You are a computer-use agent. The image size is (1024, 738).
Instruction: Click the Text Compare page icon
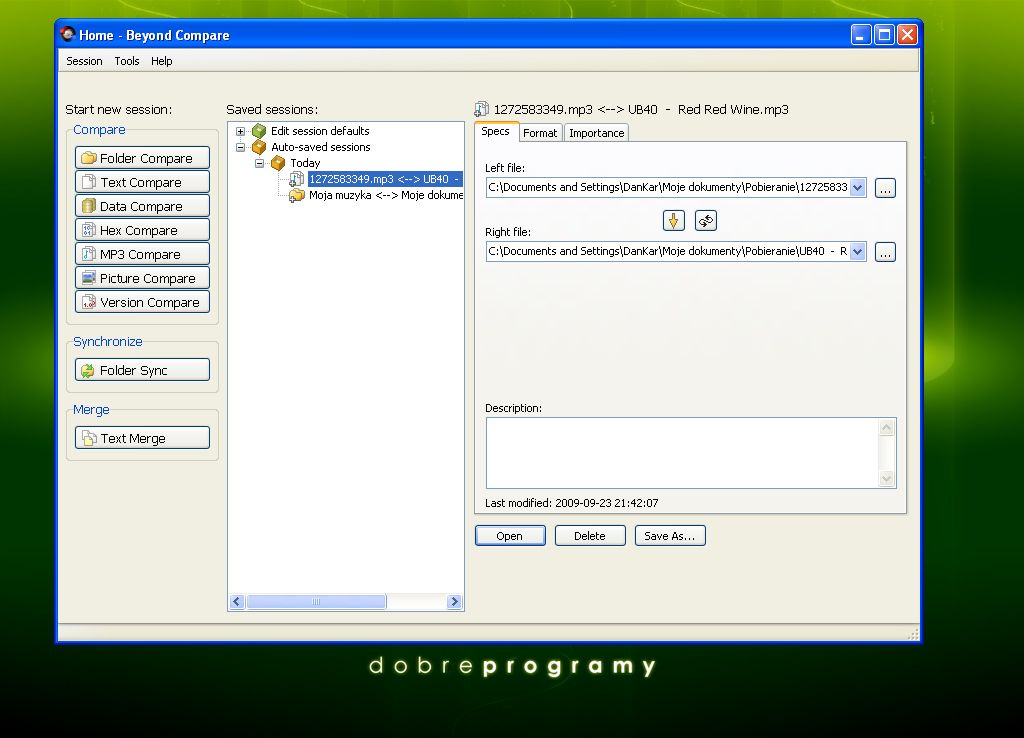89,182
